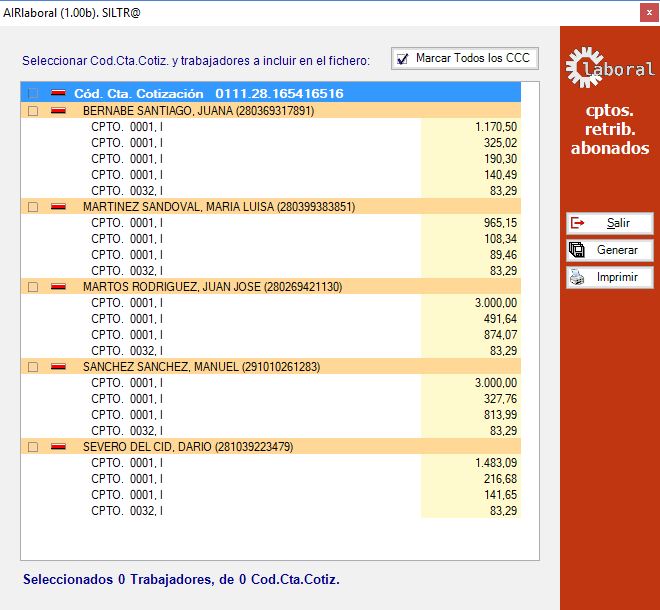Click the amount 141,65

500,495
